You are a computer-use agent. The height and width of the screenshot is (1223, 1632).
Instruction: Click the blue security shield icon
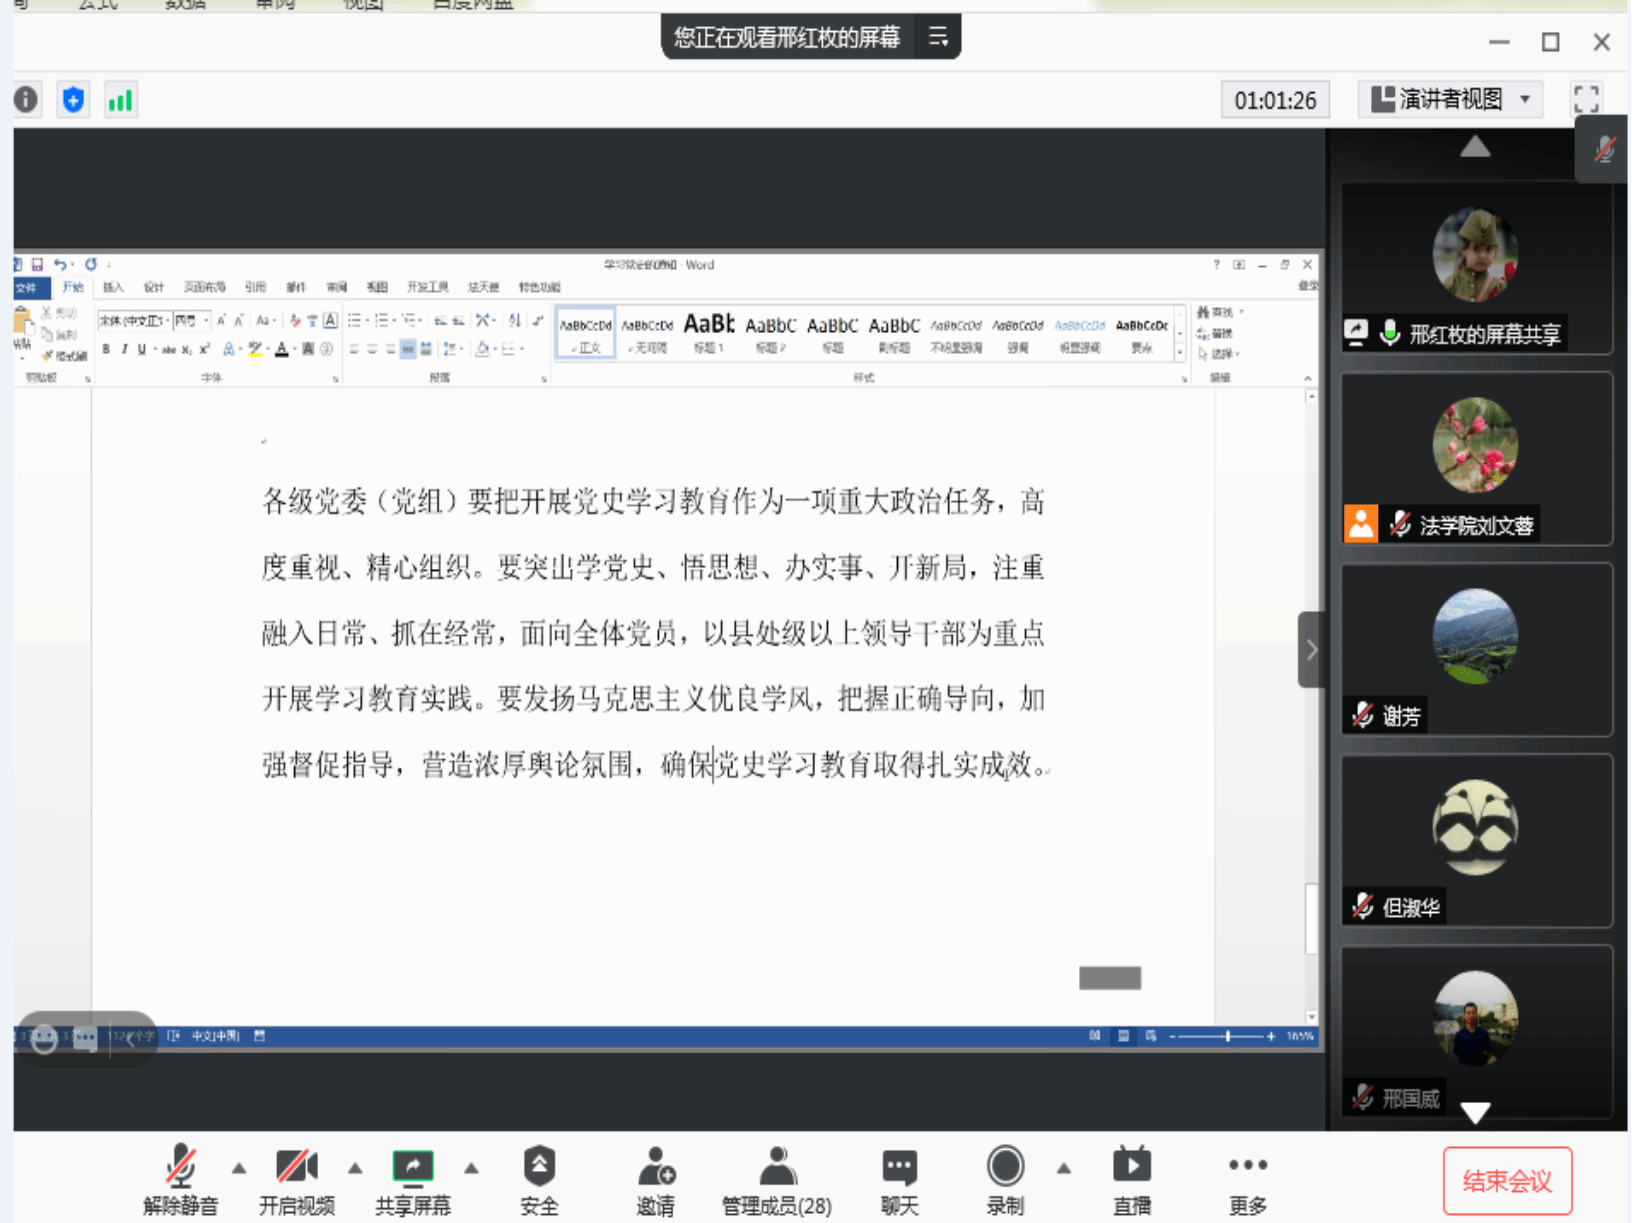click(73, 100)
